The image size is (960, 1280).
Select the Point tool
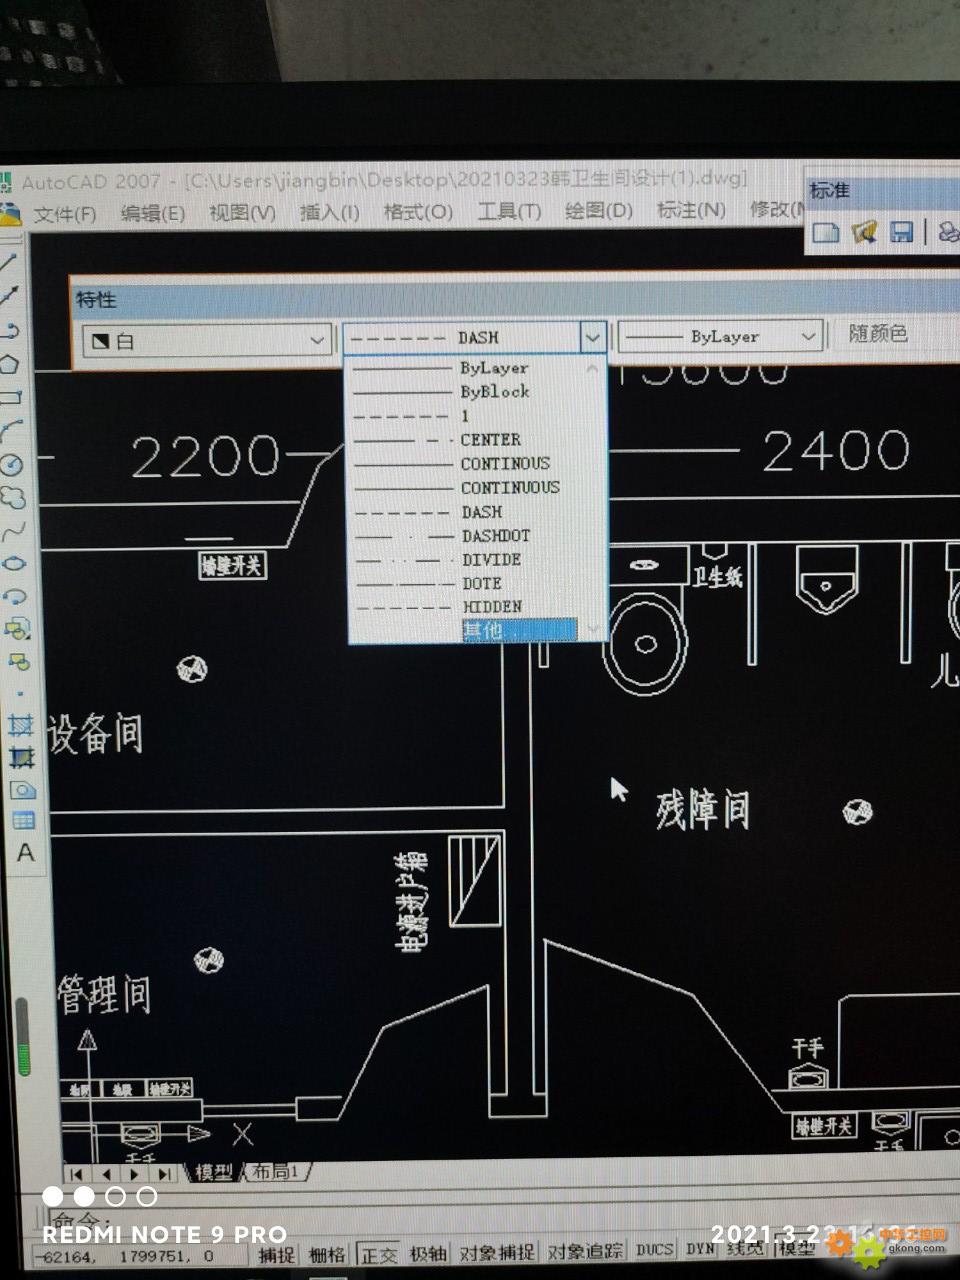click(x=19, y=692)
